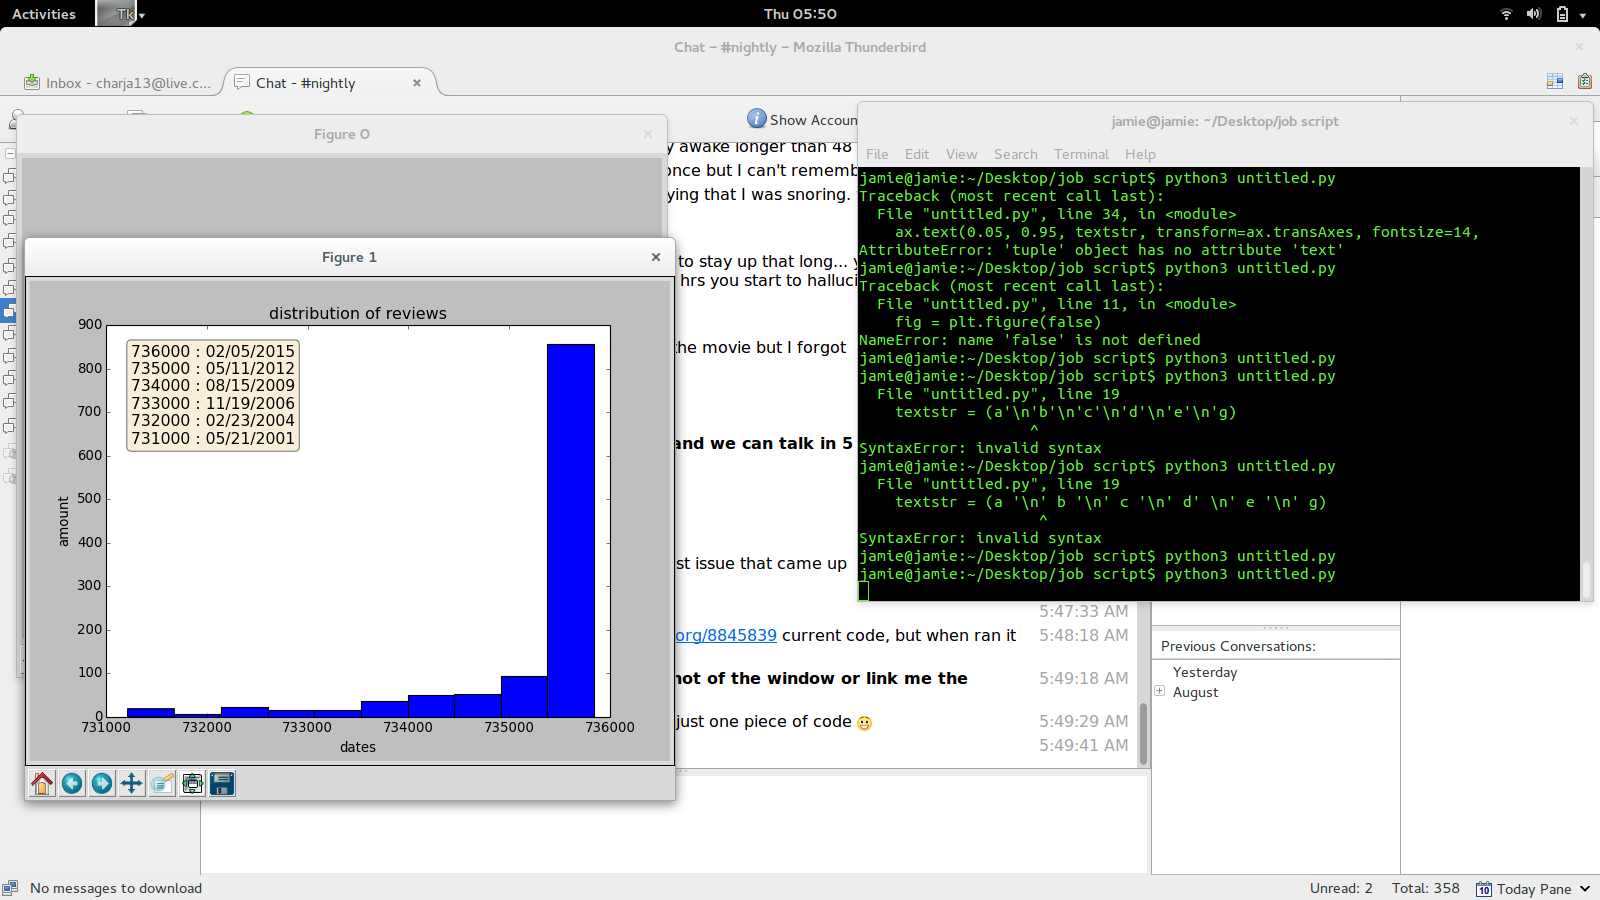
Task: Click the No messages to download status
Action: pos(116,888)
